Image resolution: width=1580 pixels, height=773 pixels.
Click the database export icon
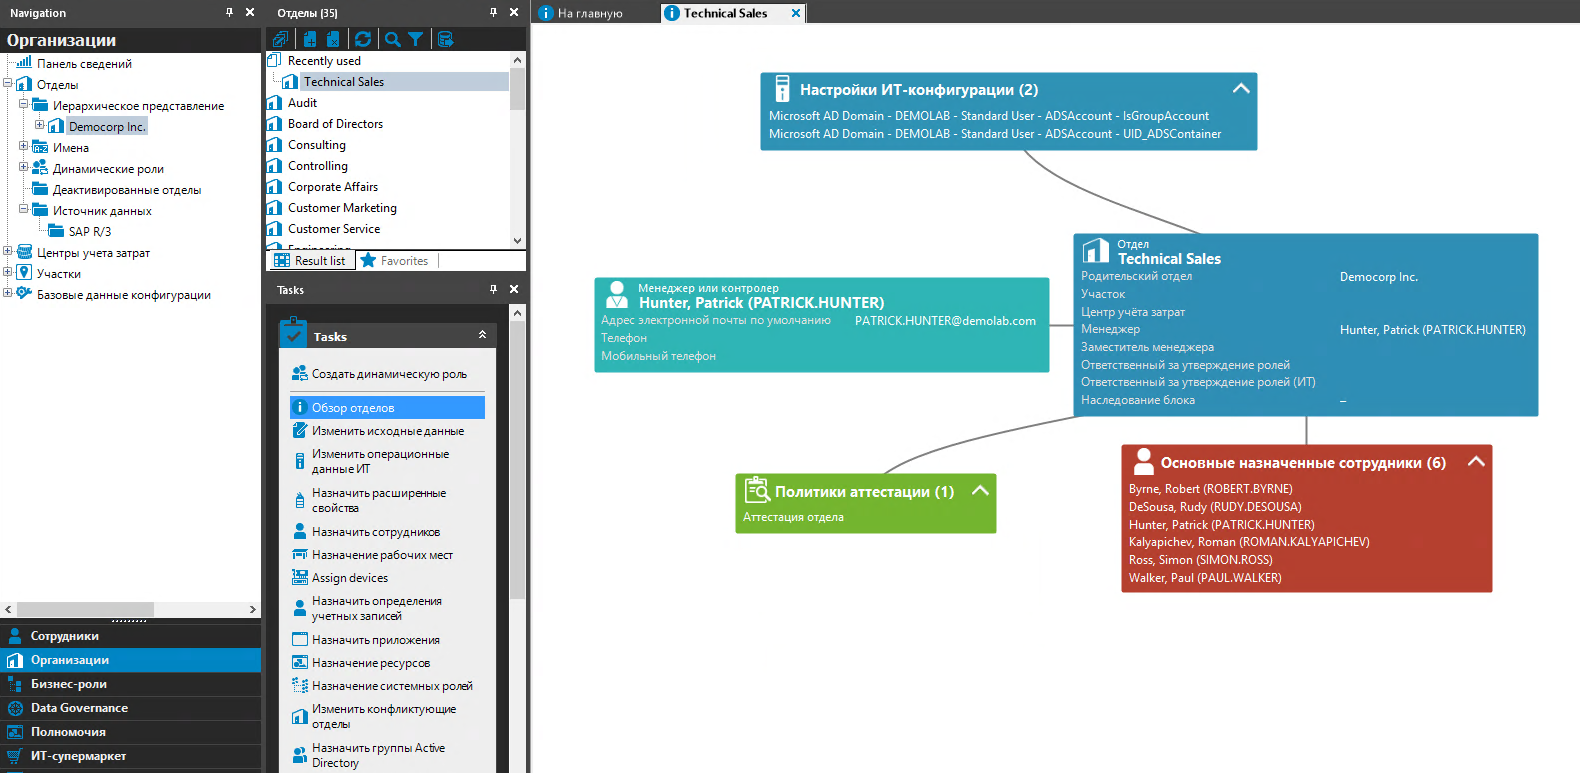(446, 39)
